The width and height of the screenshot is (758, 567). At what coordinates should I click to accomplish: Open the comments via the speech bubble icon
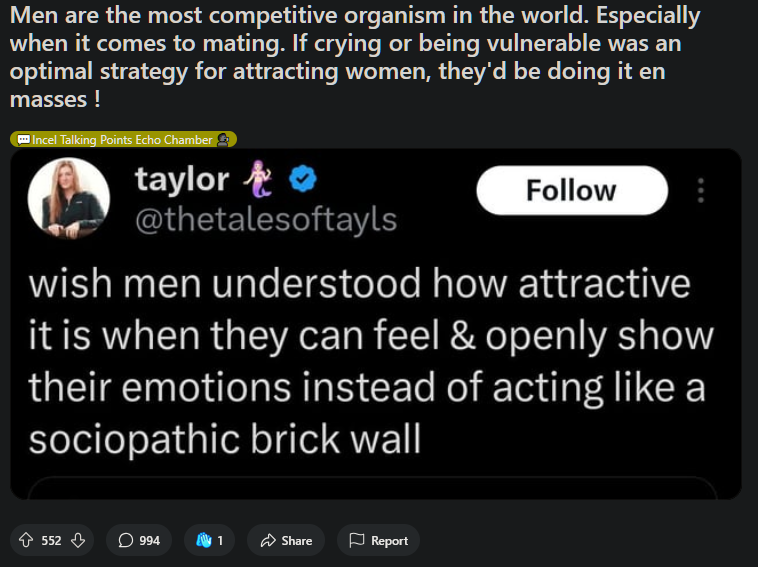[x=126, y=540]
